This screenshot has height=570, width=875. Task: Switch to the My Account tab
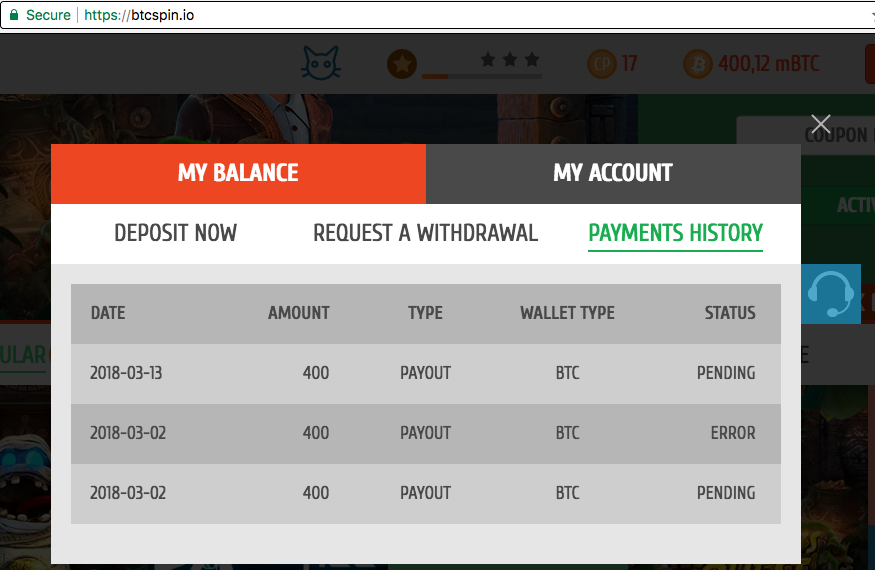coord(613,174)
